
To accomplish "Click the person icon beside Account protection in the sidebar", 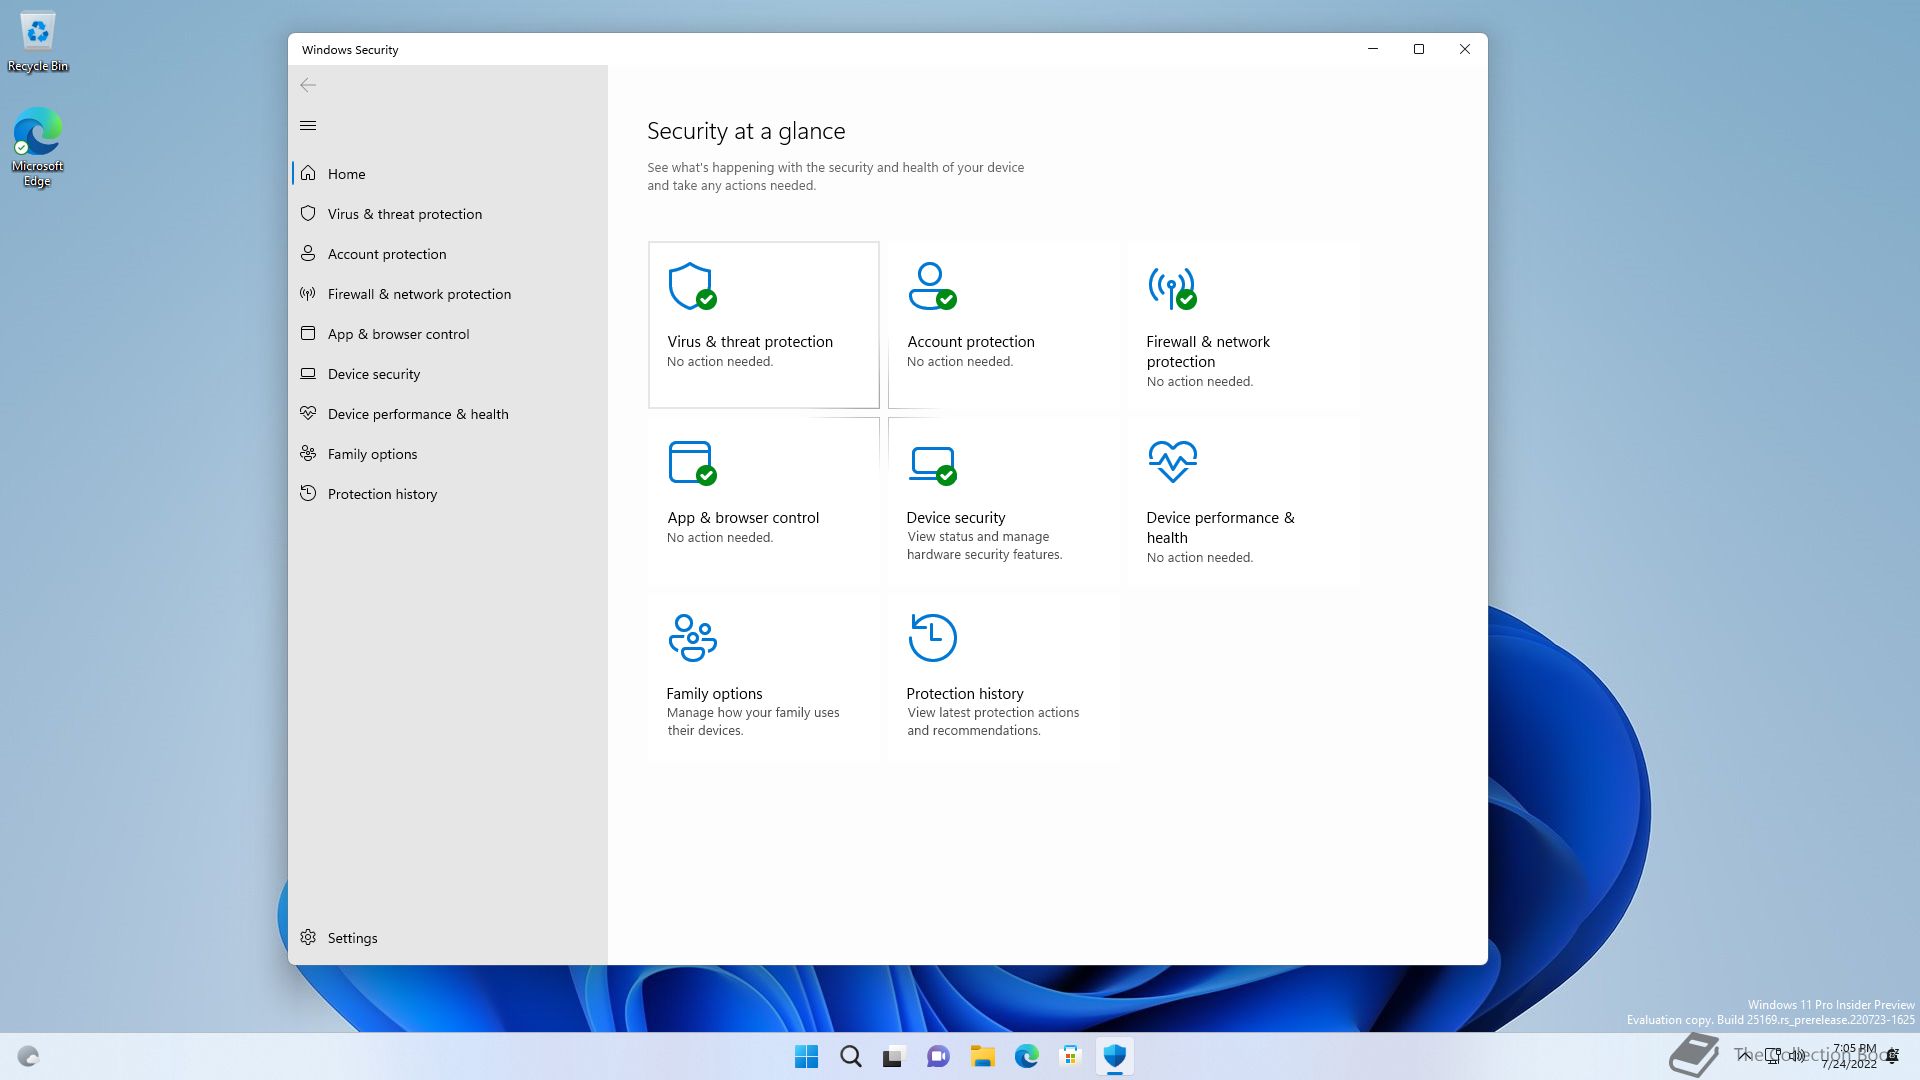I will point(308,253).
